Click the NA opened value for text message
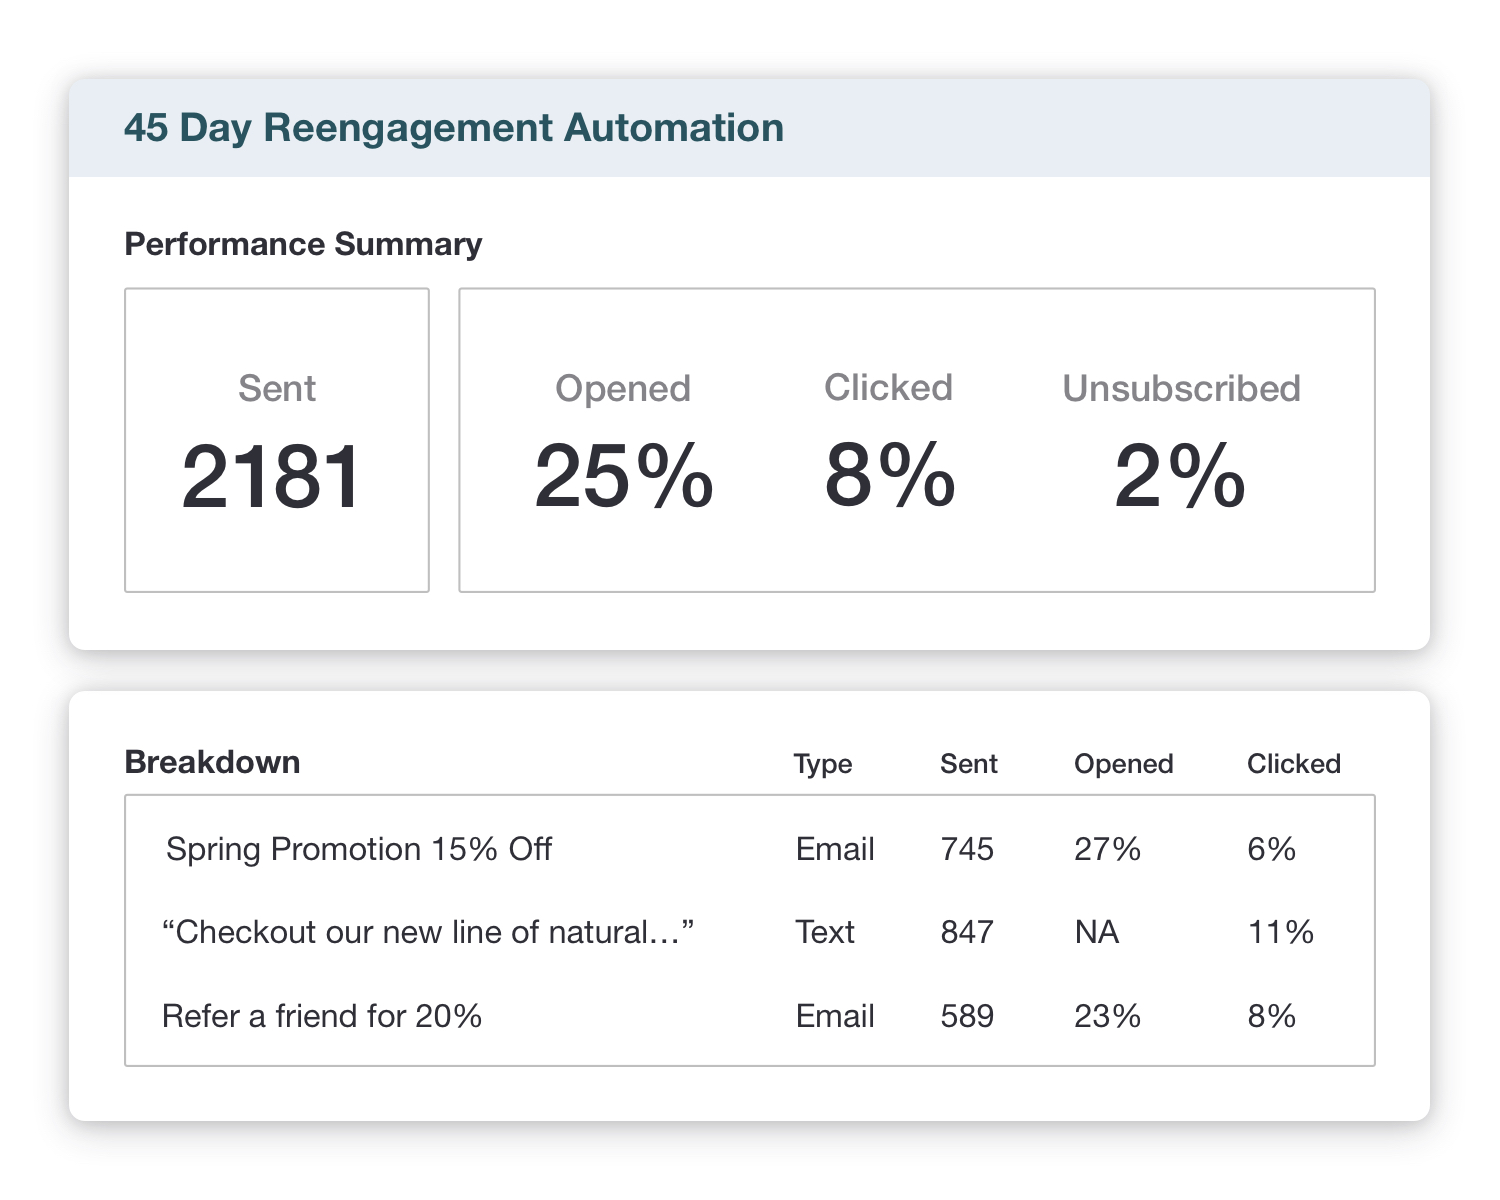 point(1096,932)
